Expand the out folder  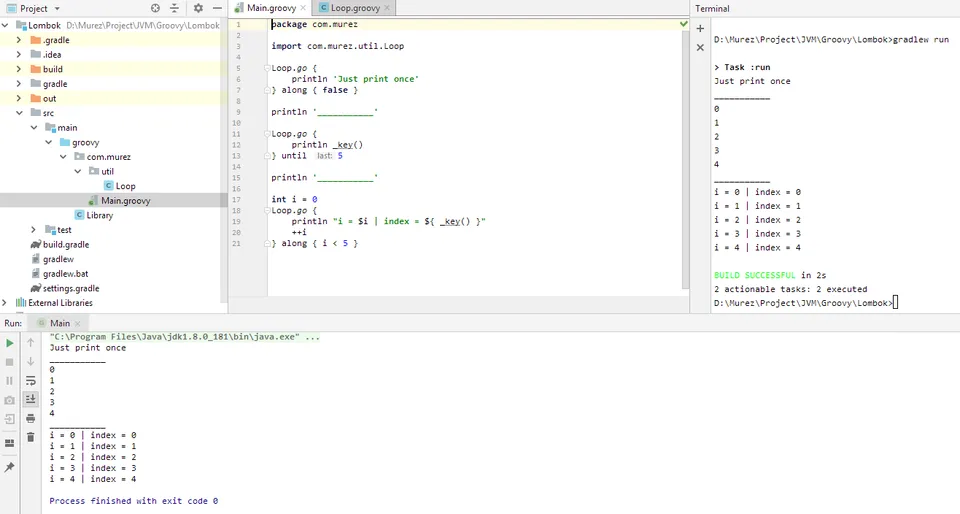tap(19, 99)
